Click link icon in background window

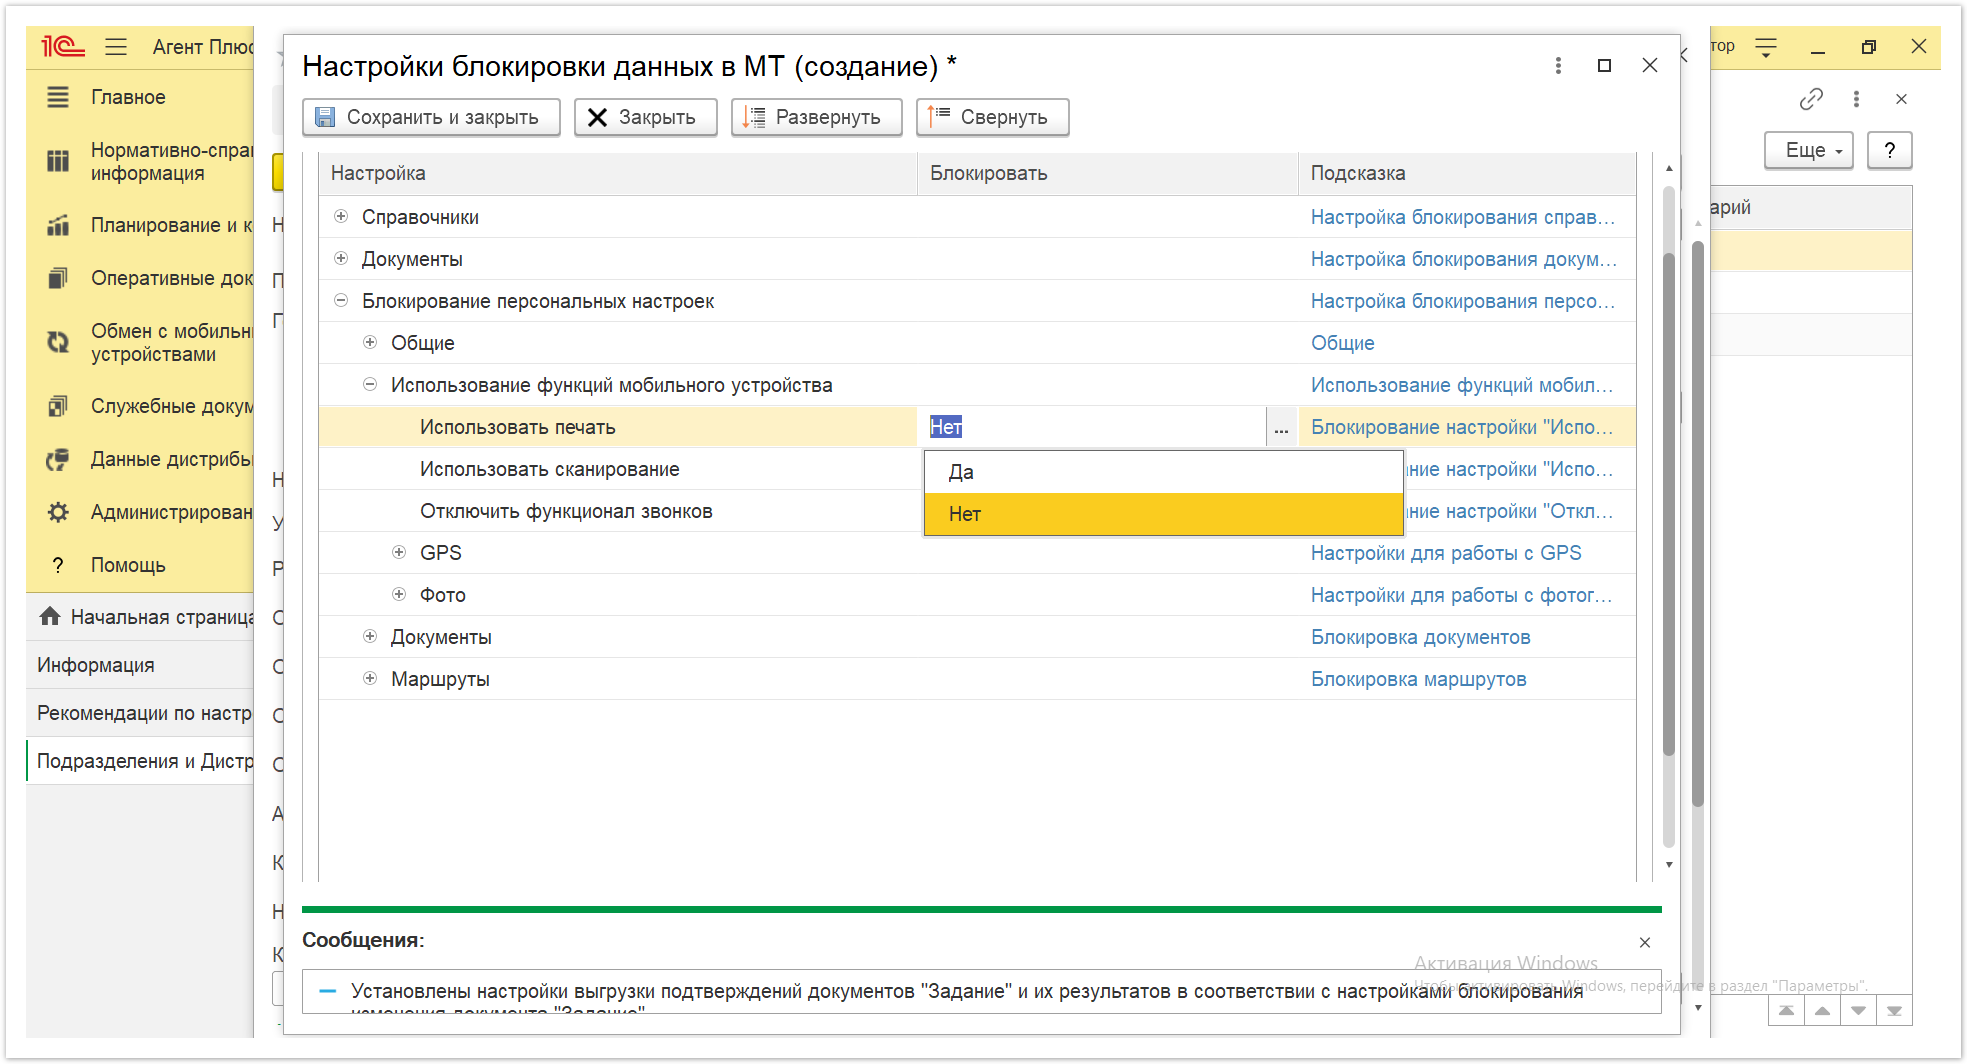(x=1811, y=99)
